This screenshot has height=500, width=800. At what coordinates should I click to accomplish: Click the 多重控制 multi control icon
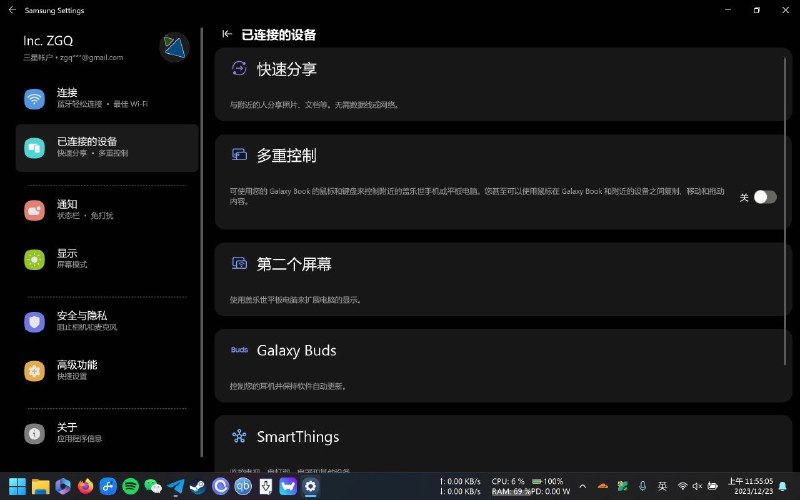click(239, 154)
